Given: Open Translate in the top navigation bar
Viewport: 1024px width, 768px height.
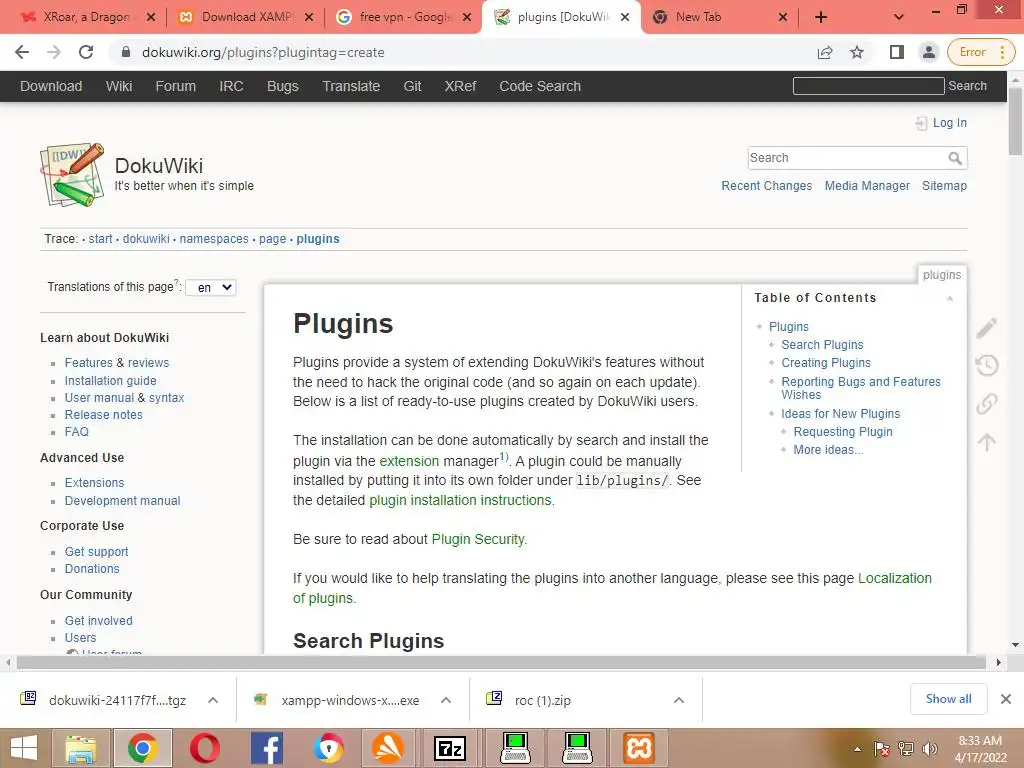Looking at the screenshot, I should click(351, 86).
